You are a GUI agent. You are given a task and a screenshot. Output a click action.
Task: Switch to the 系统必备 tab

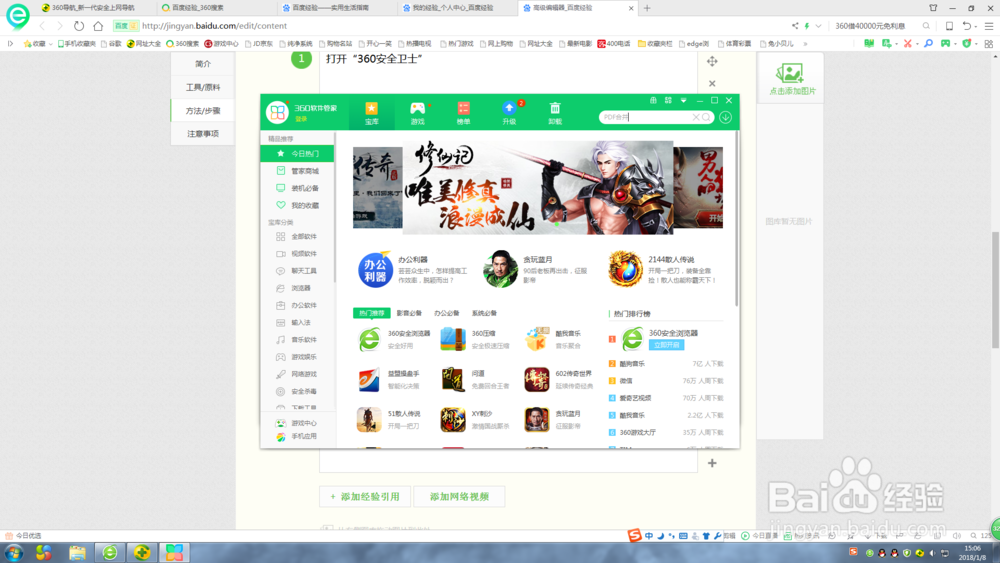[x=484, y=313]
